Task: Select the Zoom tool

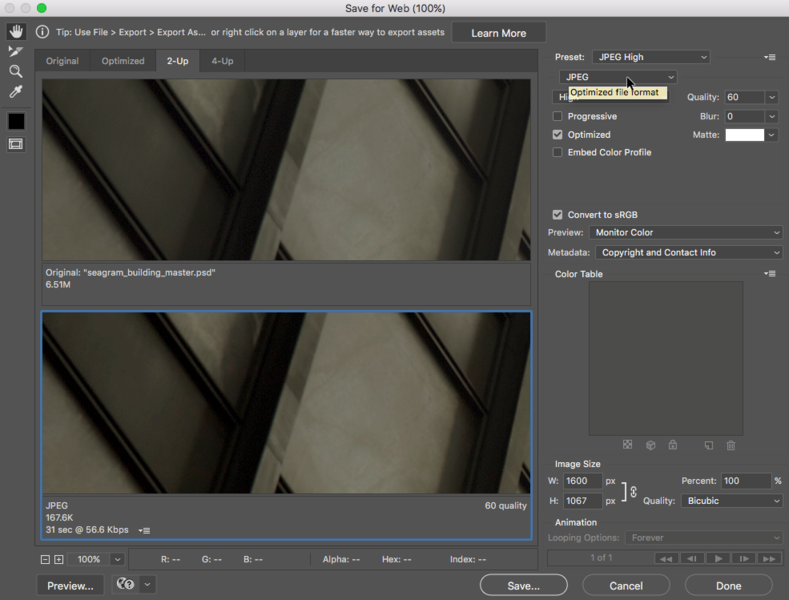Action: tap(16, 71)
